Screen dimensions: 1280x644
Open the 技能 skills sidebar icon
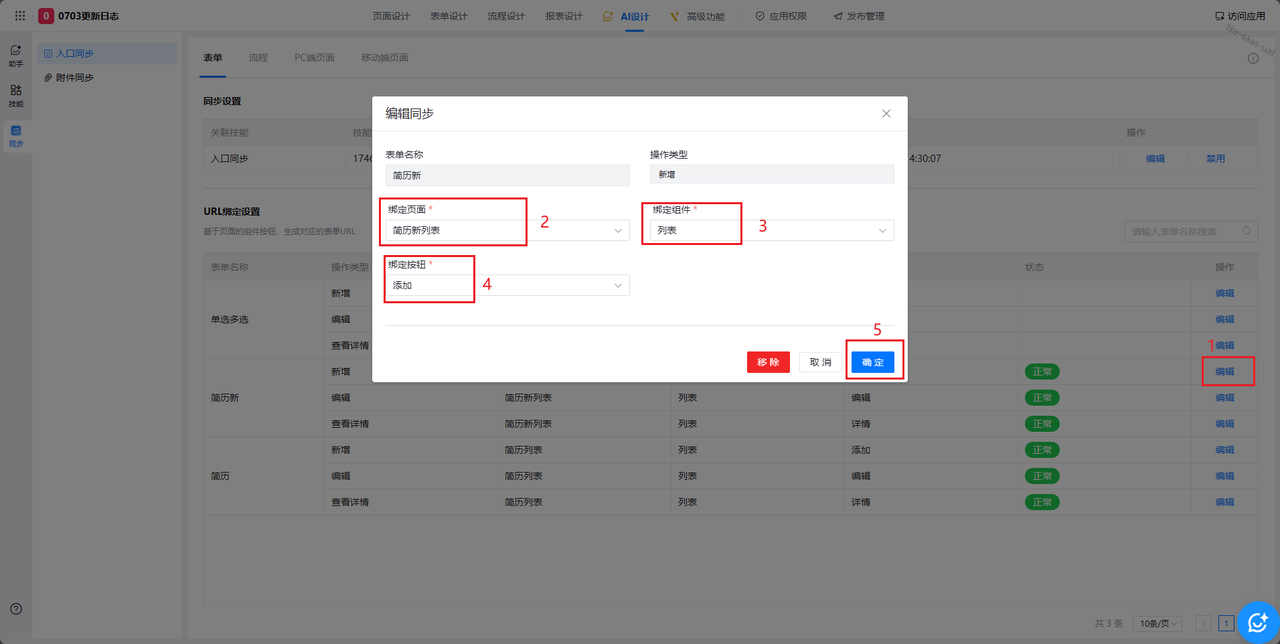click(x=16, y=96)
